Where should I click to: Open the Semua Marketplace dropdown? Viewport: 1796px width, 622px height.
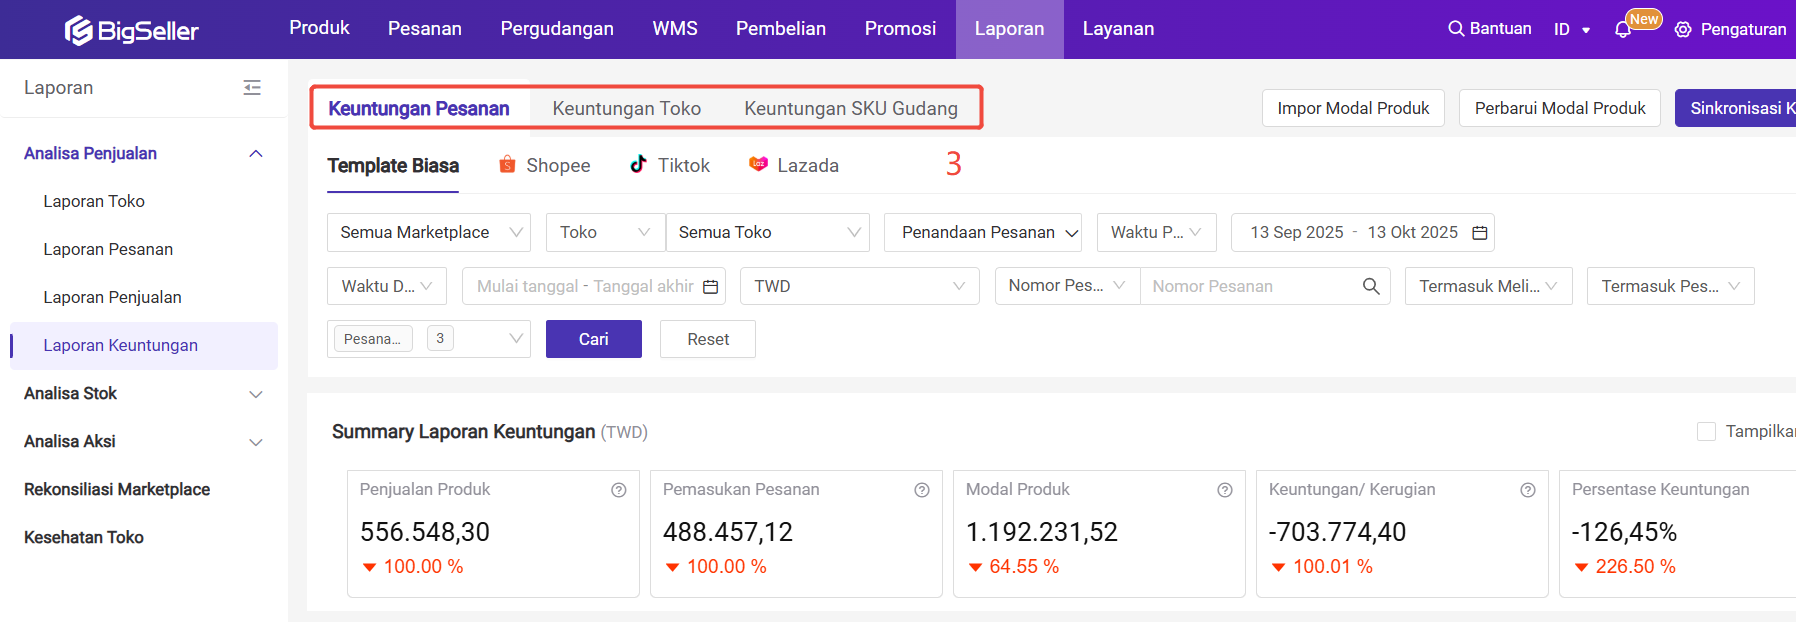point(428,233)
